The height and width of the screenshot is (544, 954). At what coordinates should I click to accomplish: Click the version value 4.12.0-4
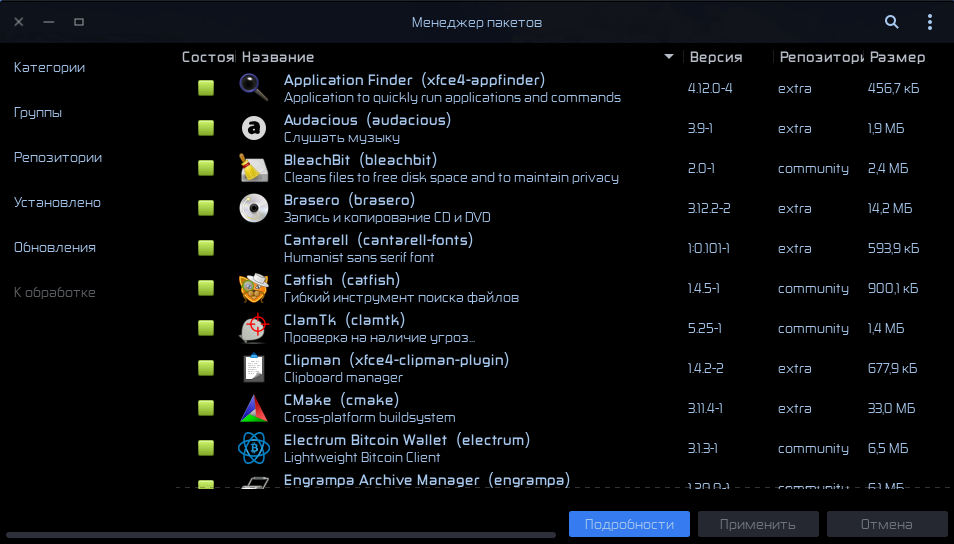[709, 88]
